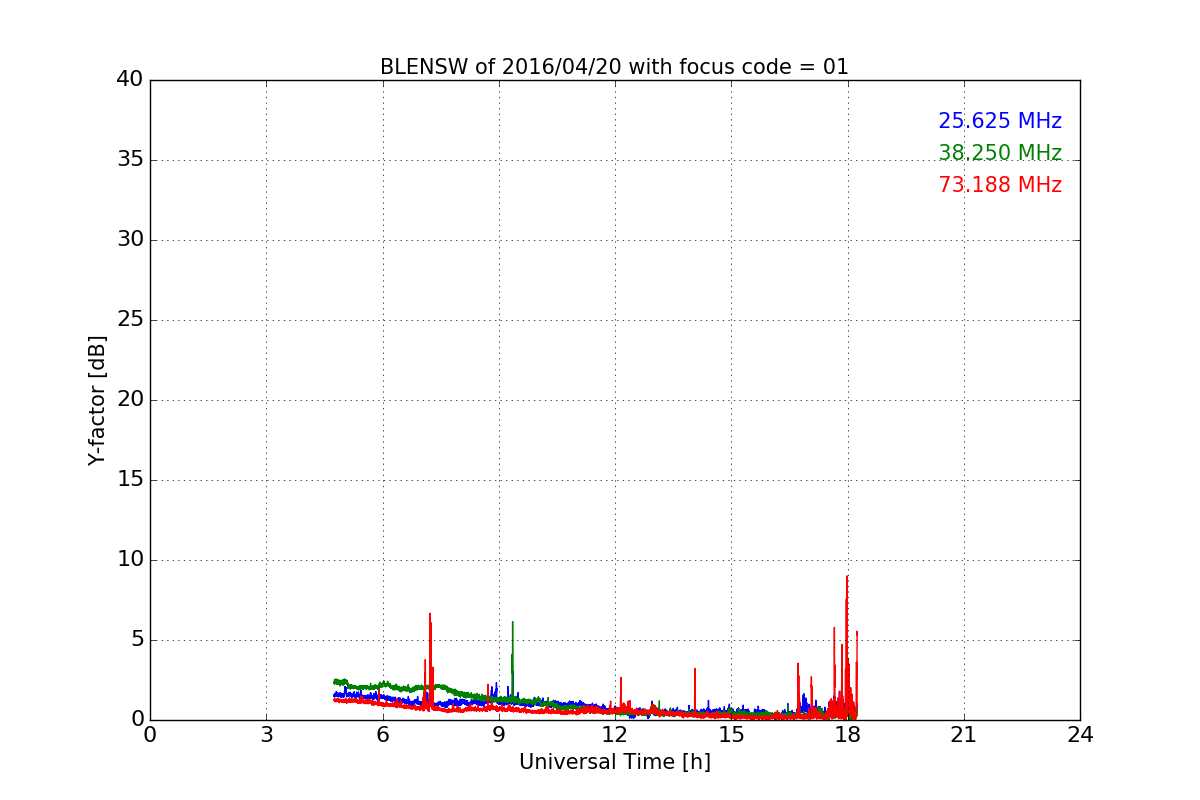Click the x-axis tick label 3
Screen dimensions: 1200x800
click(266, 734)
